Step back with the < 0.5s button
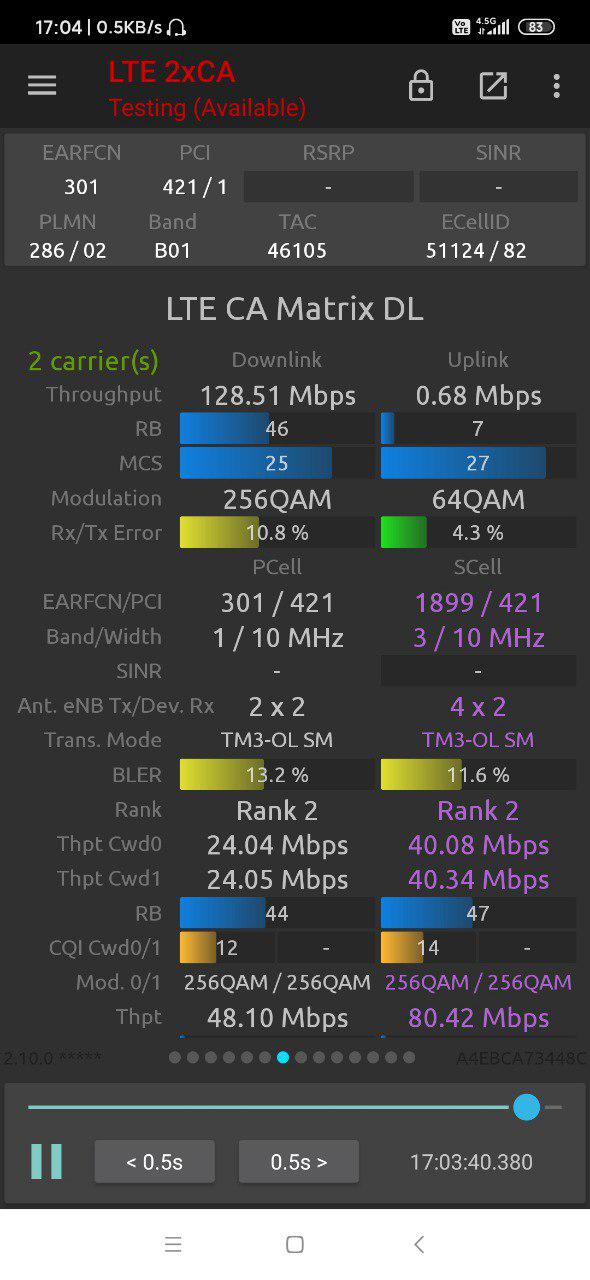The height and width of the screenshot is (1280, 590). pos(155,1162)
